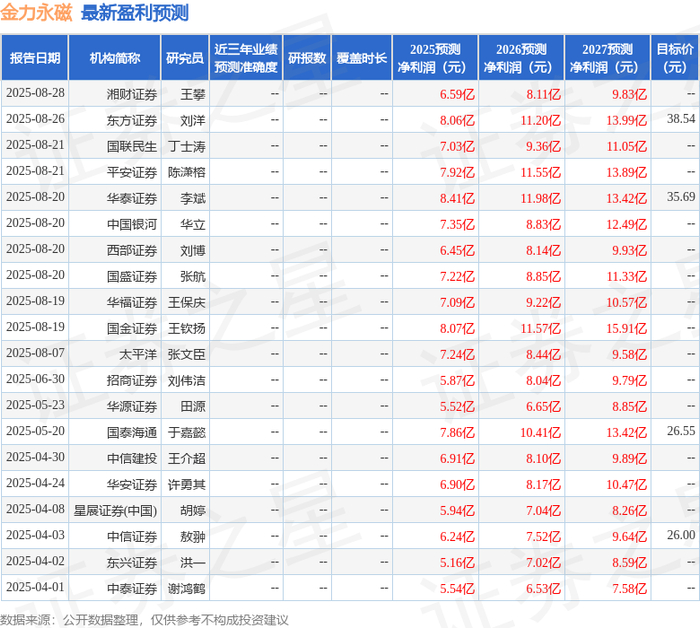This screenshot has height=628, width=700.
Task: Click the 机构简称 column header
Action: click(x=115, y=58)
